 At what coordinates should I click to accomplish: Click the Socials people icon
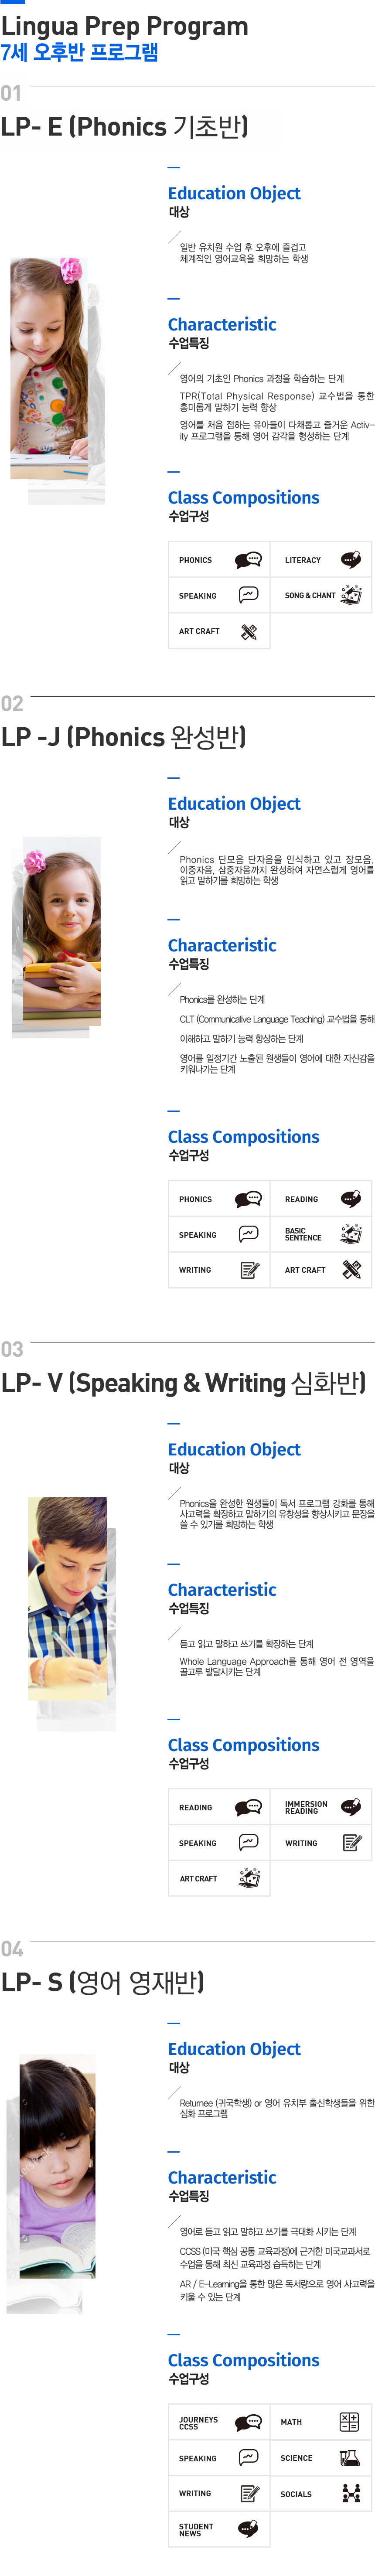[351, 2494]
